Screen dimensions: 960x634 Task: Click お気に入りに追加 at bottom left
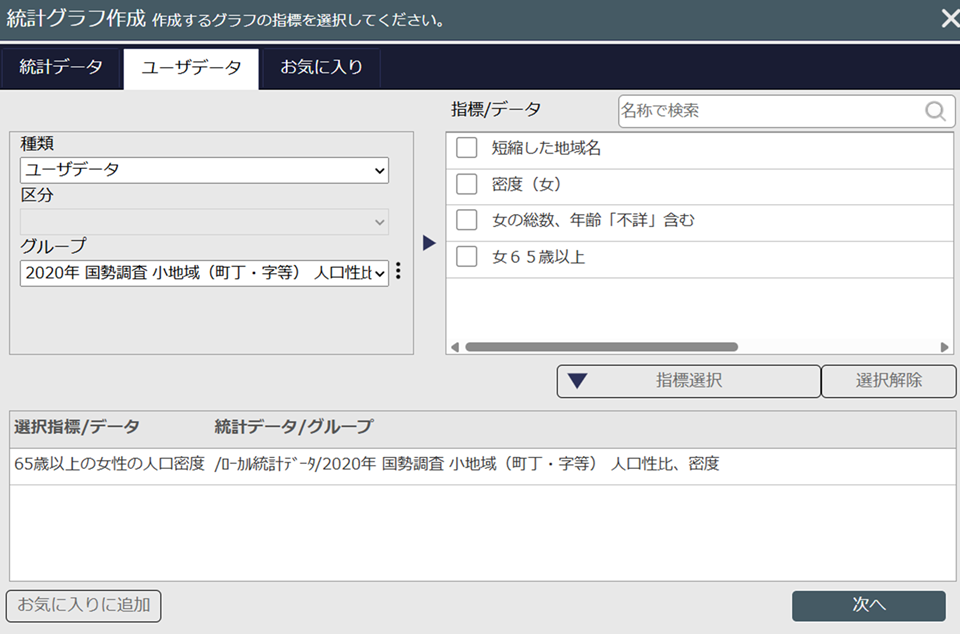coord(83,606)
